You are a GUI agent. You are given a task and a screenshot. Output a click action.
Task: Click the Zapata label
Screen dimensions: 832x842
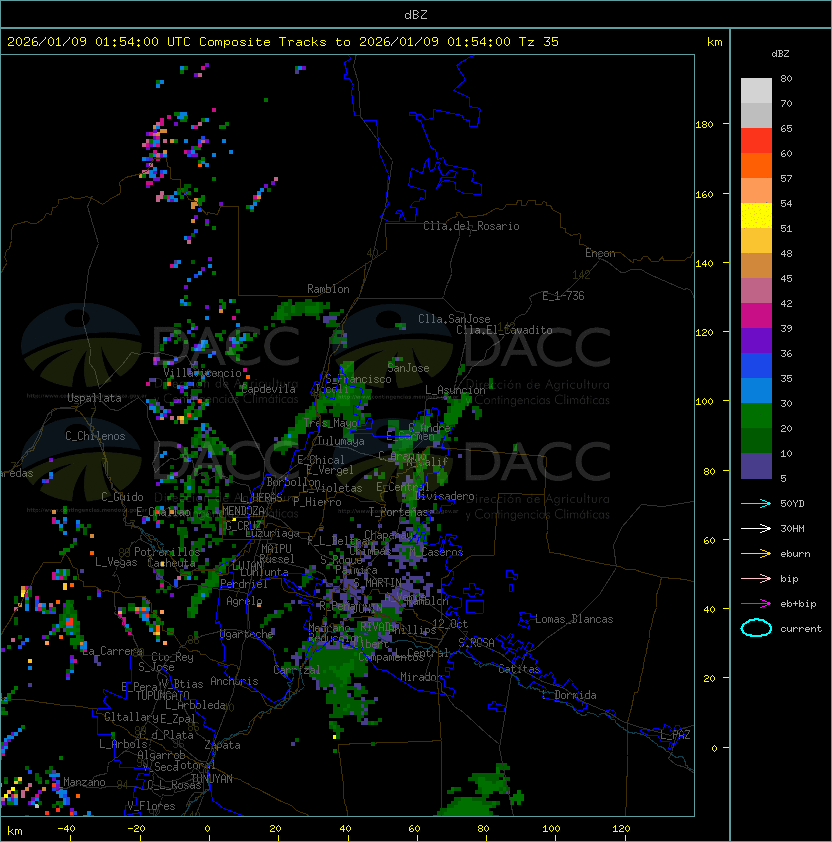point(222,745)
